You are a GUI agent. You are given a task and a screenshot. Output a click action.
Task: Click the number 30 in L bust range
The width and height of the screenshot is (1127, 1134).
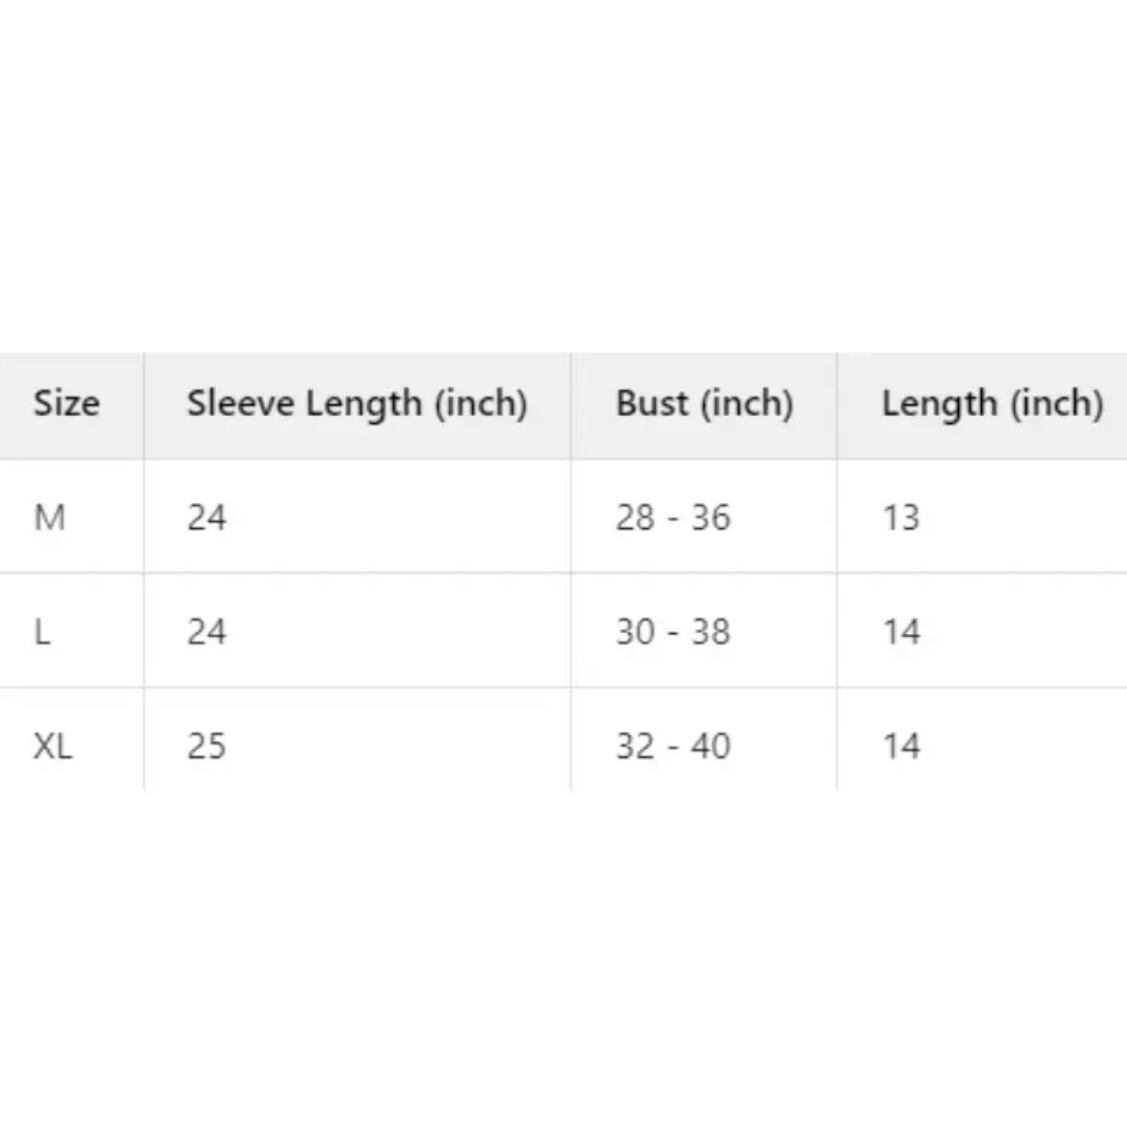point(636,632)
